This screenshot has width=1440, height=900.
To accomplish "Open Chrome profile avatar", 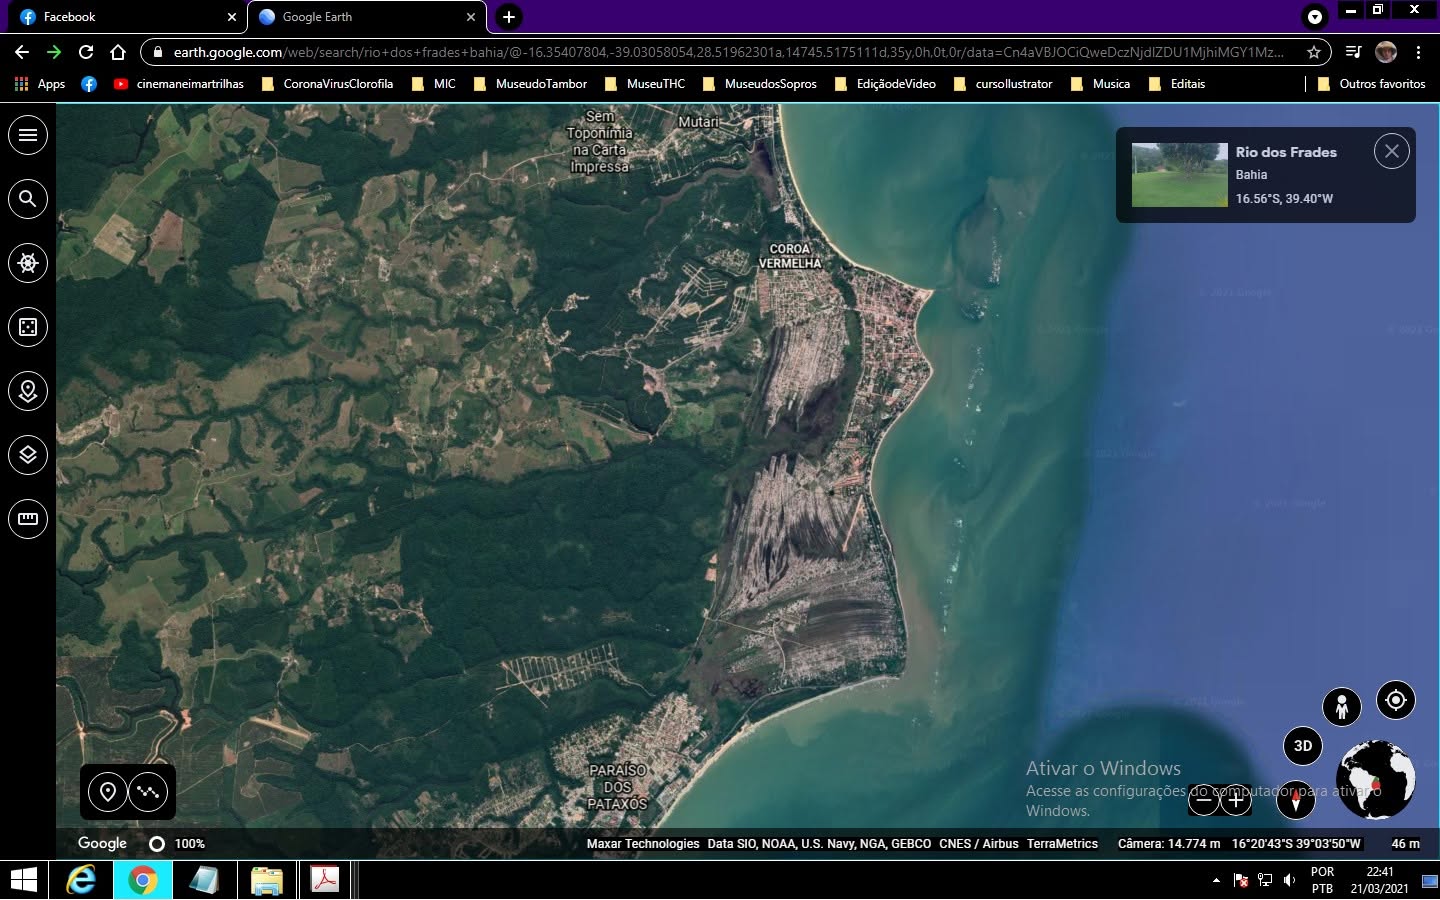I will [x=1386, y=52].
